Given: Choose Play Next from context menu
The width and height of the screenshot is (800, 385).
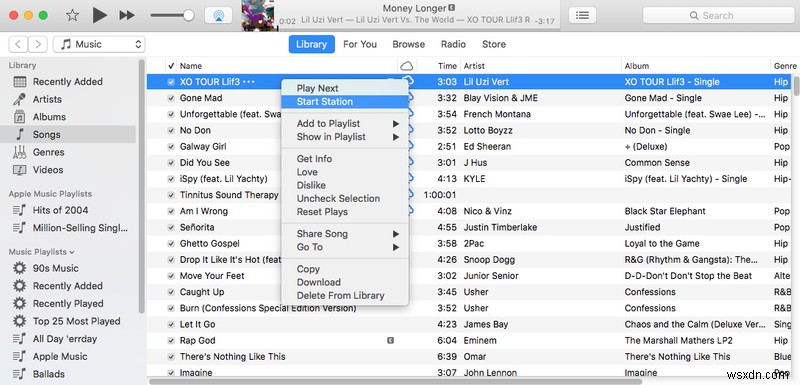Looking at the screenshot, I should (x=345, y=88).
